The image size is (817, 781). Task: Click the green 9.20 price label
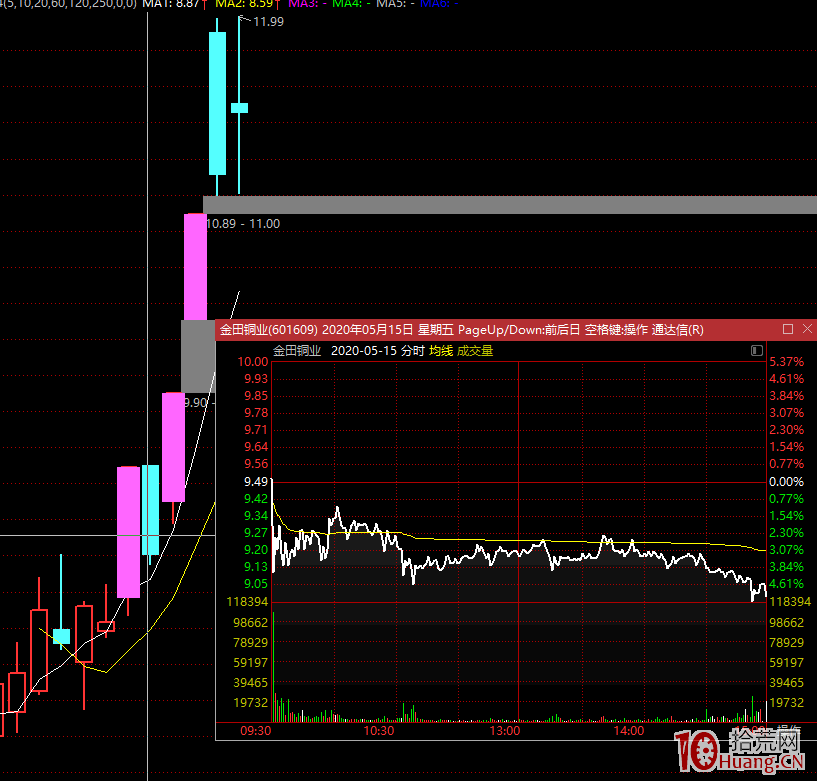pos(256,549)
